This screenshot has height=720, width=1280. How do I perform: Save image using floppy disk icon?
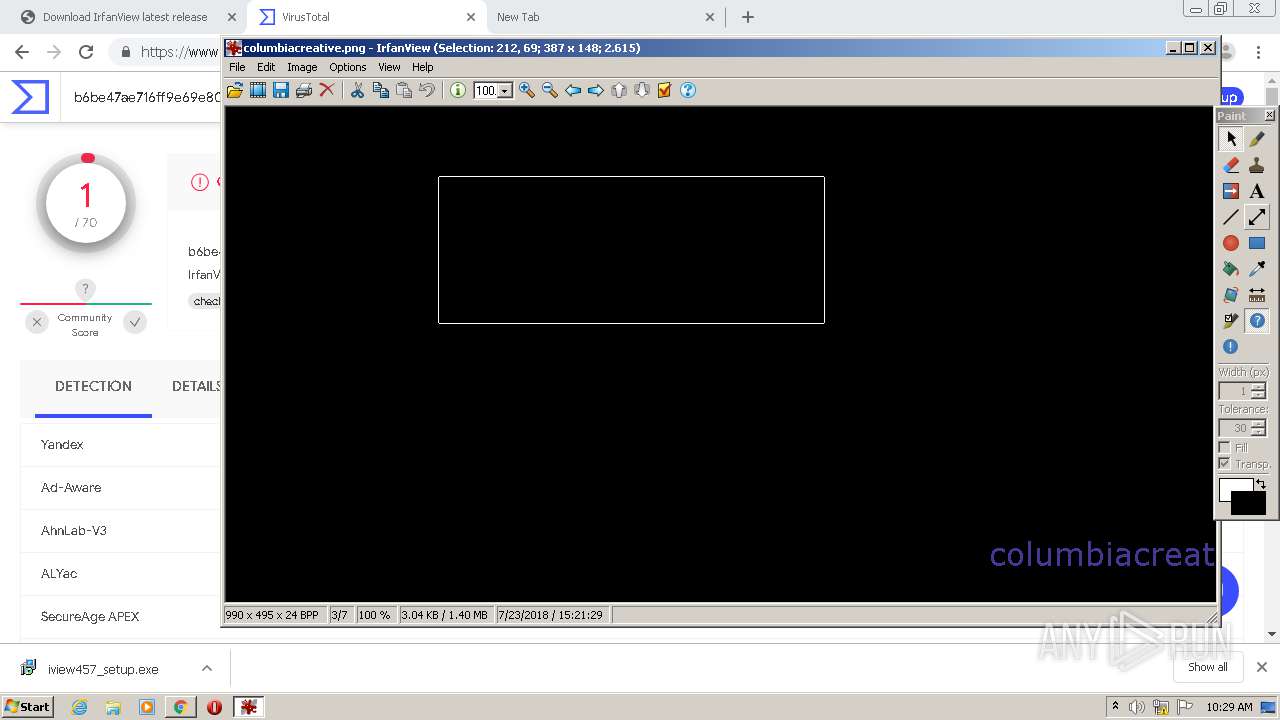click(281, 90)
